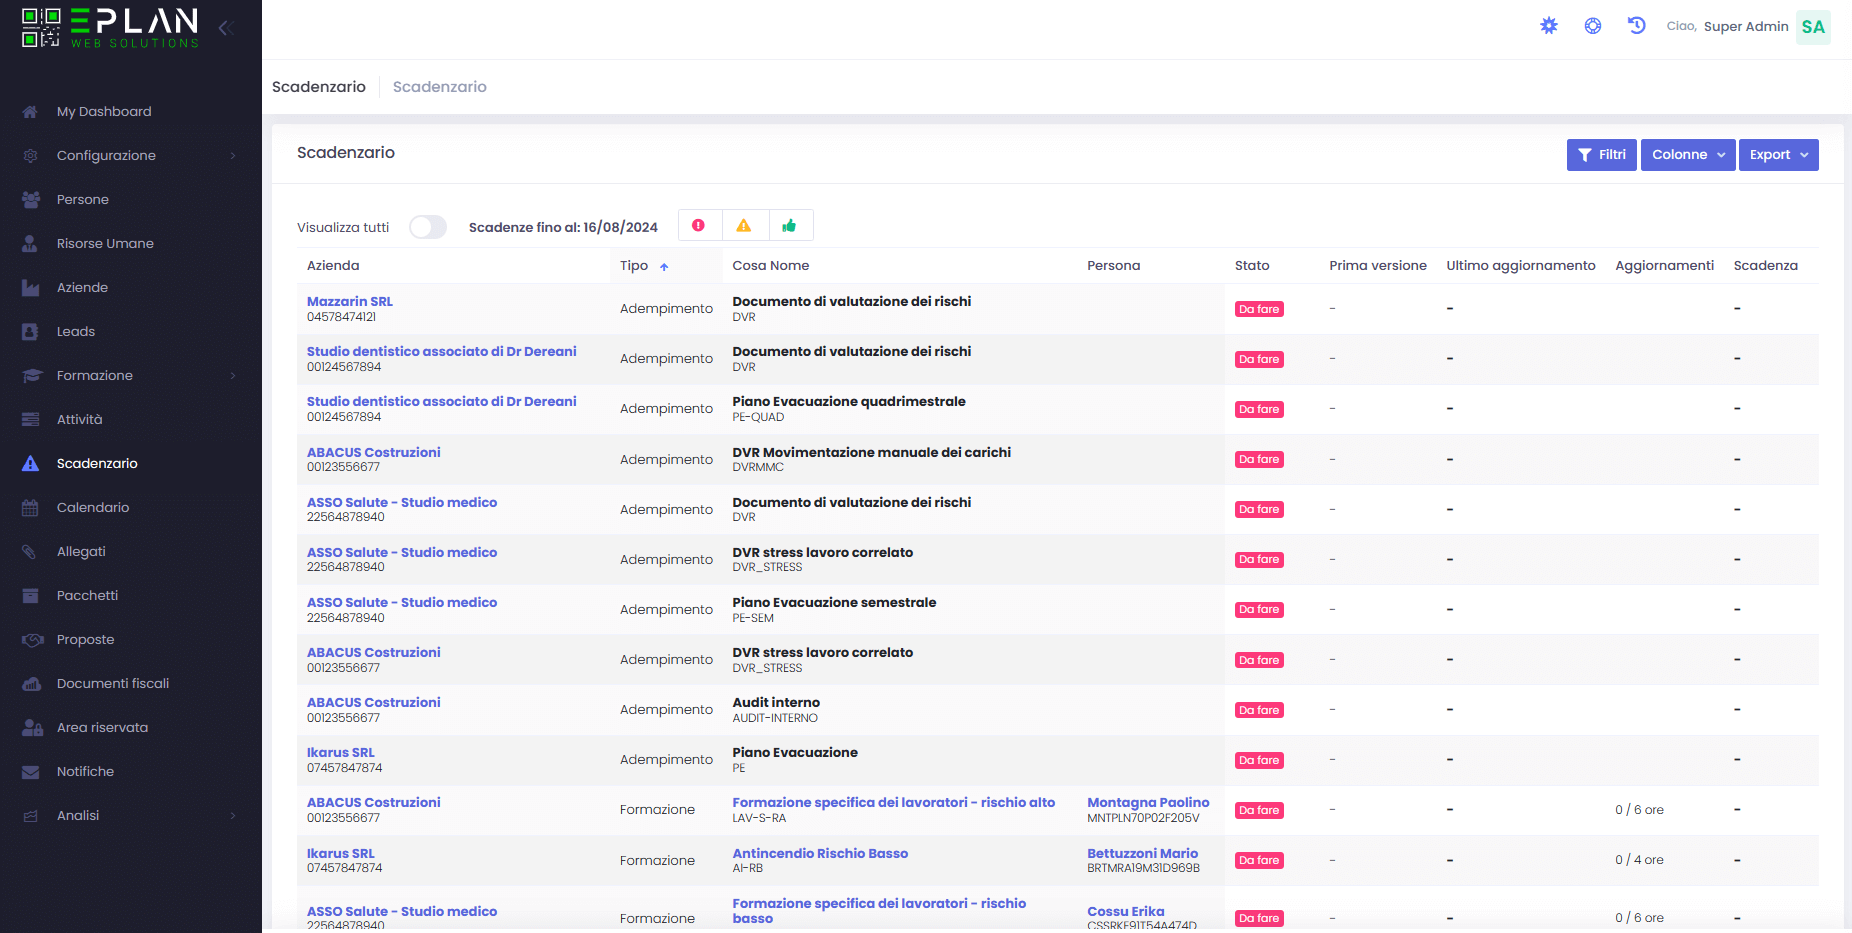Viewport: 1852px width, 933px height.
Task: Expand the Analisi submenu arrow
Action: 233,816
